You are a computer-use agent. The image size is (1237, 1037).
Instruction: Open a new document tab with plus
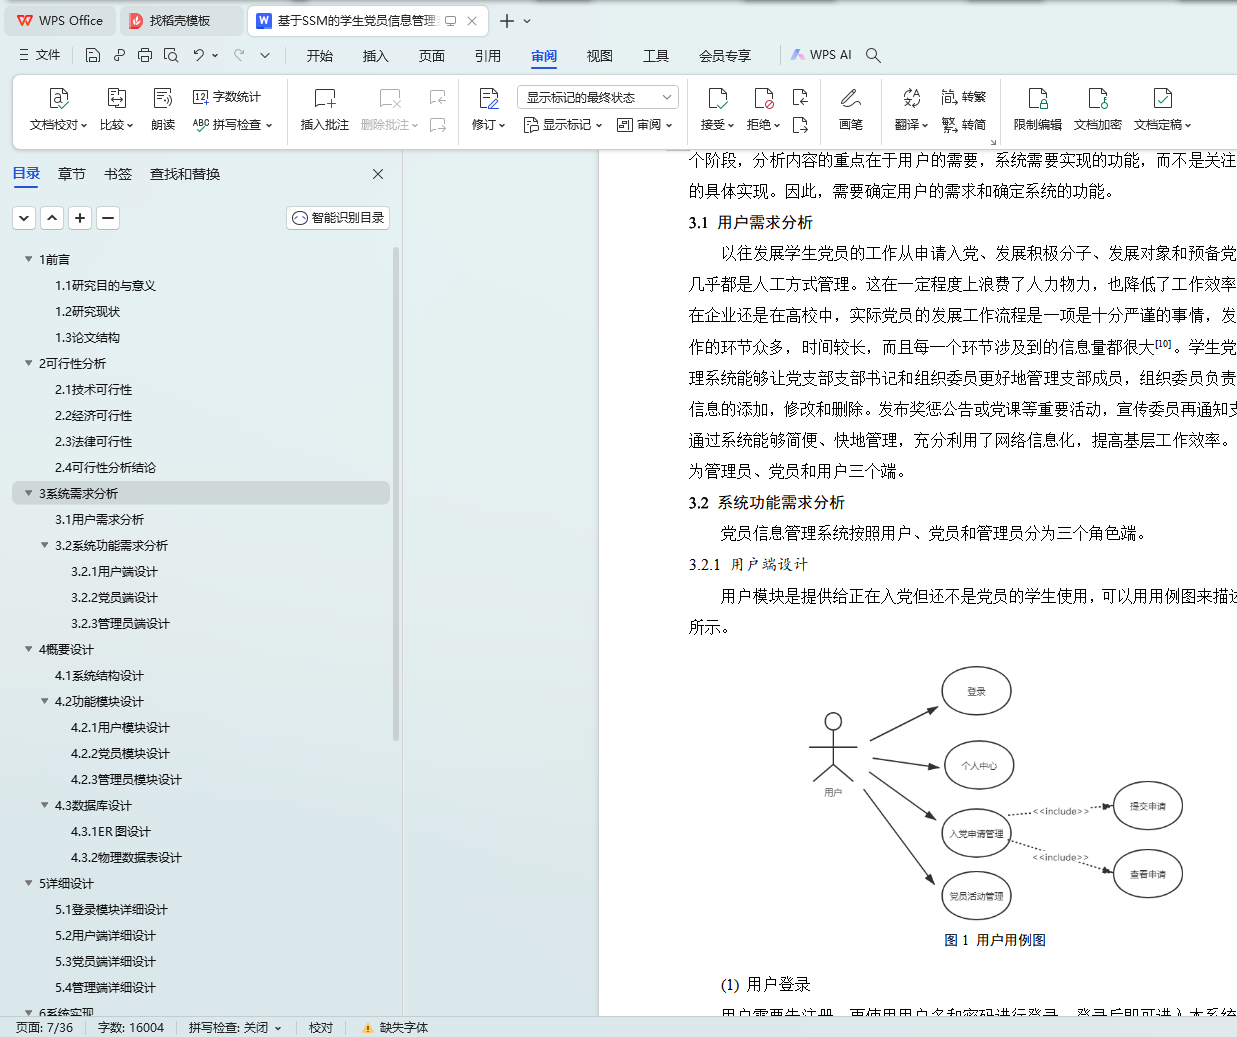pos(507,20)
